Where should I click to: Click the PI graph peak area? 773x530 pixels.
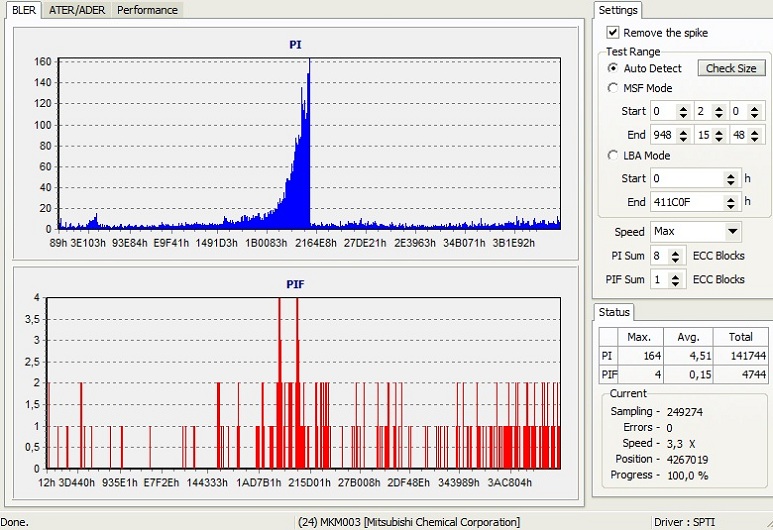pos(307,100)
